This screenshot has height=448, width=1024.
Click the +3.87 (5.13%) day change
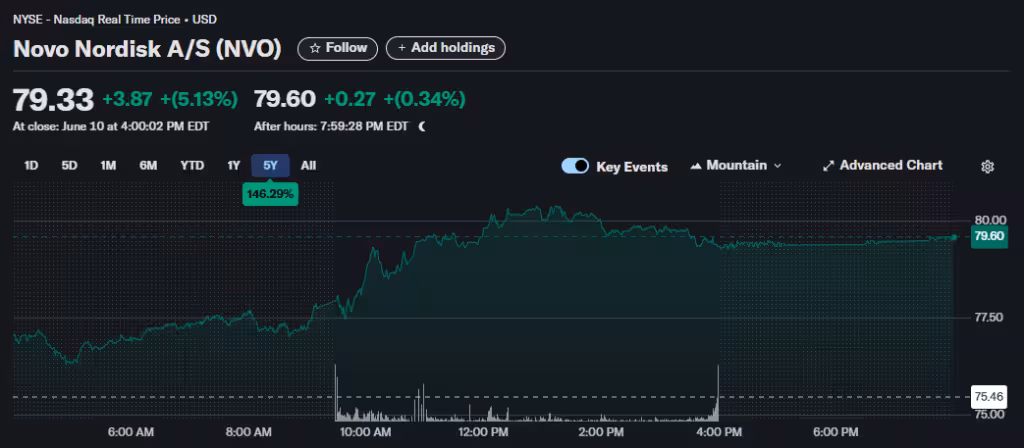click(x=170, y=99)
